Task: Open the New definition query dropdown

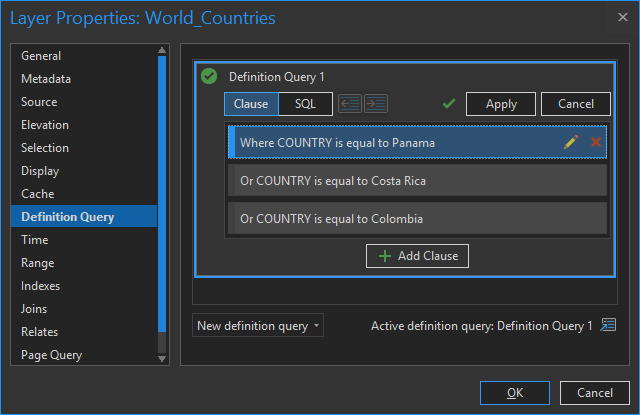Action: coord(258,325)
